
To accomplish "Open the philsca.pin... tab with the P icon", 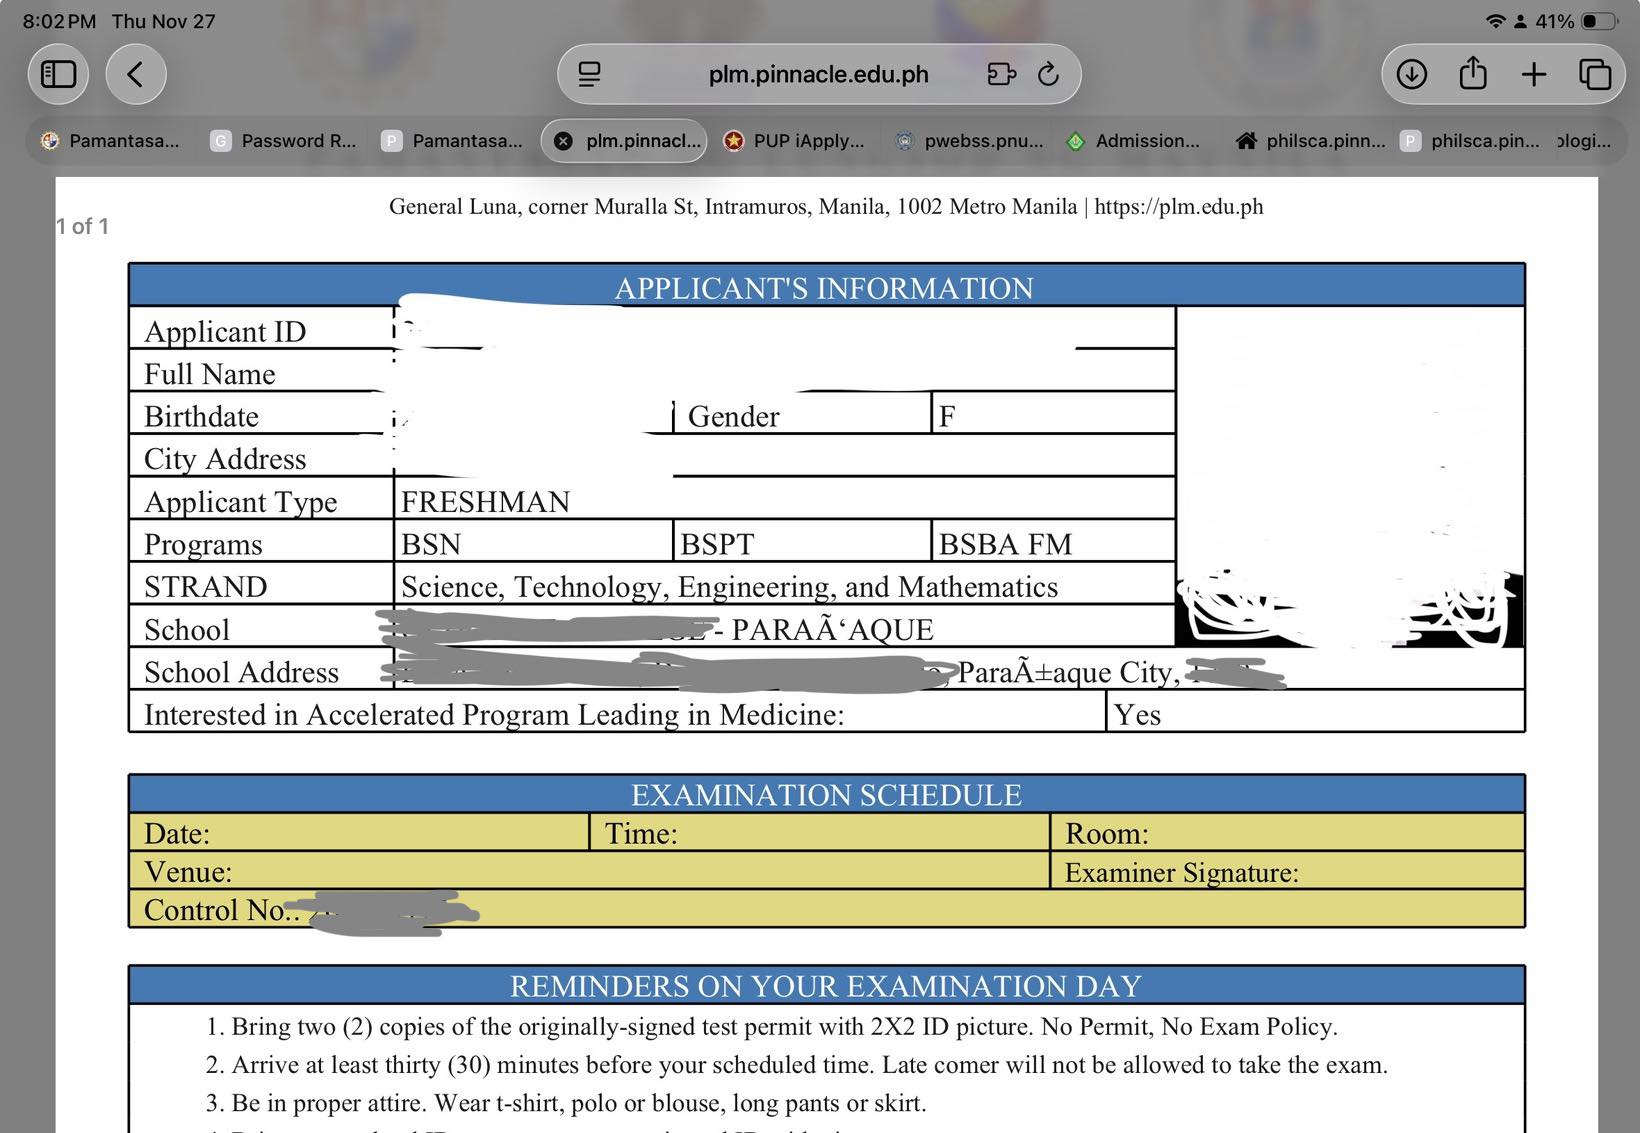I will coord(1470,141).
